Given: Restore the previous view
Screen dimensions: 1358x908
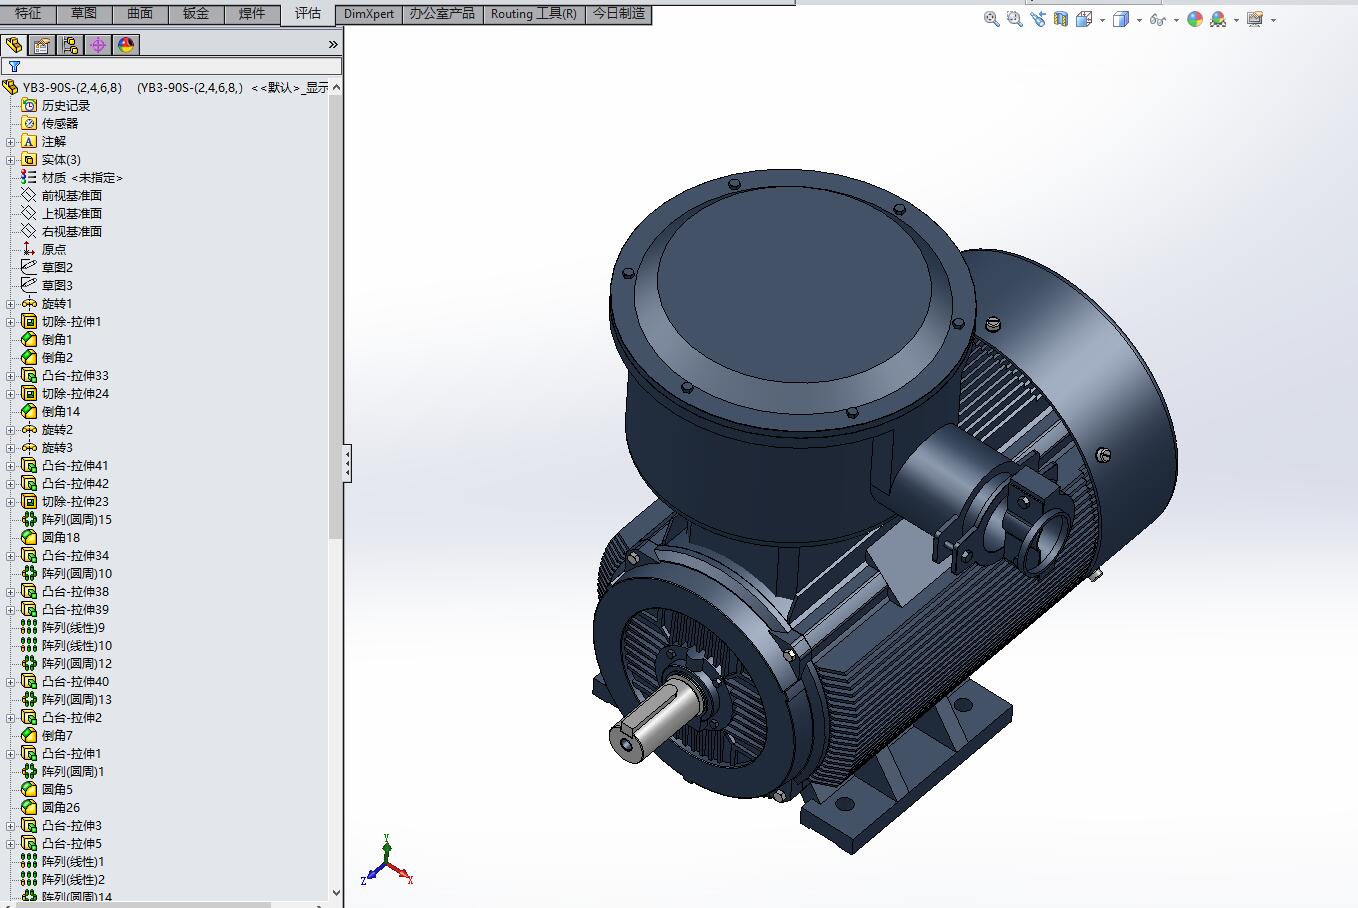Looking at the screenshot, I should [1038, 19].
